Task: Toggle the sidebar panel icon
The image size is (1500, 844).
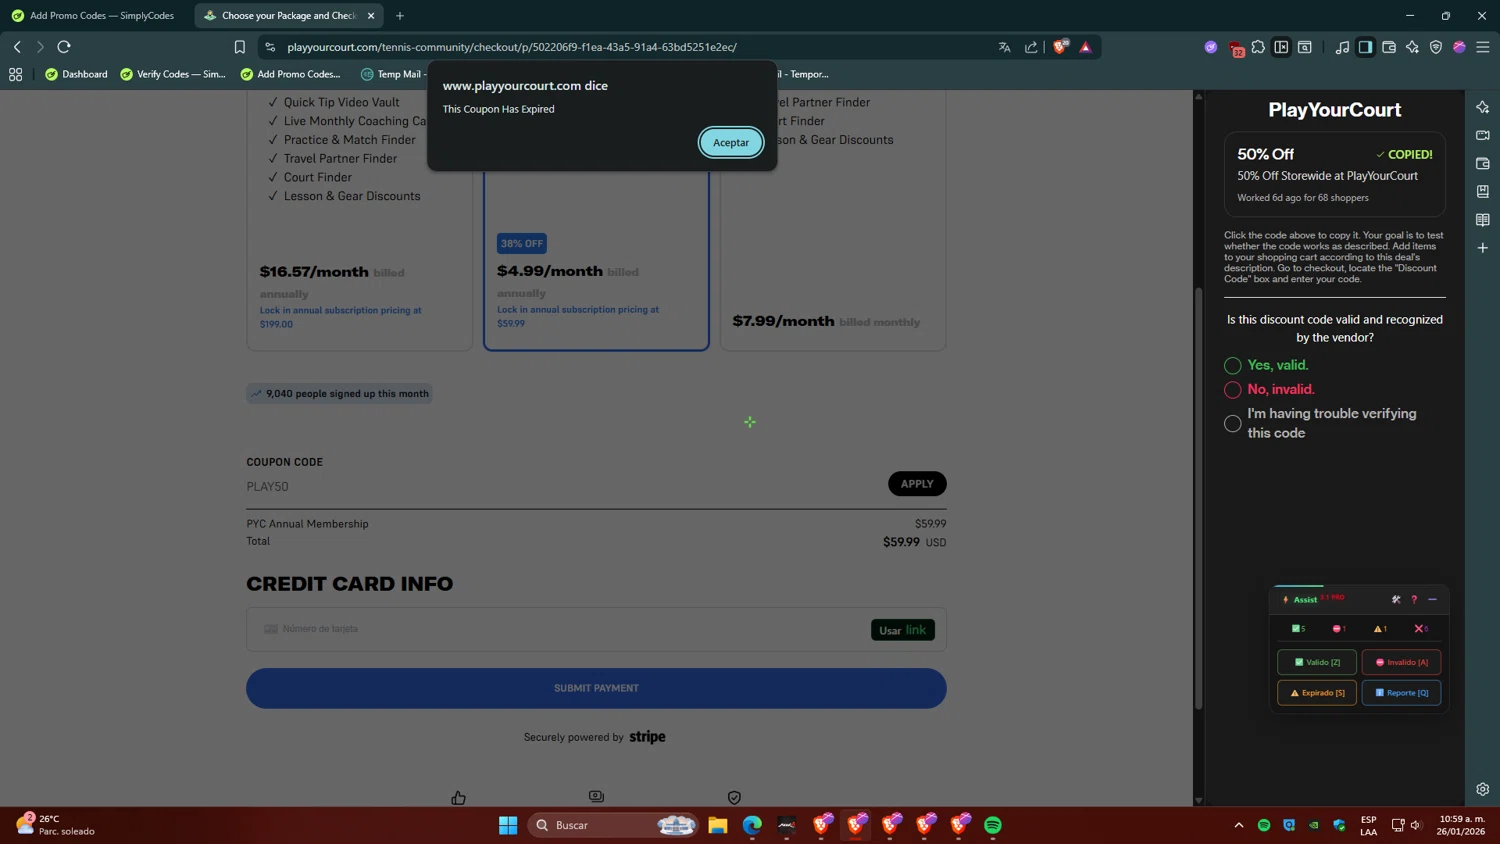Action: point(1365,47)
